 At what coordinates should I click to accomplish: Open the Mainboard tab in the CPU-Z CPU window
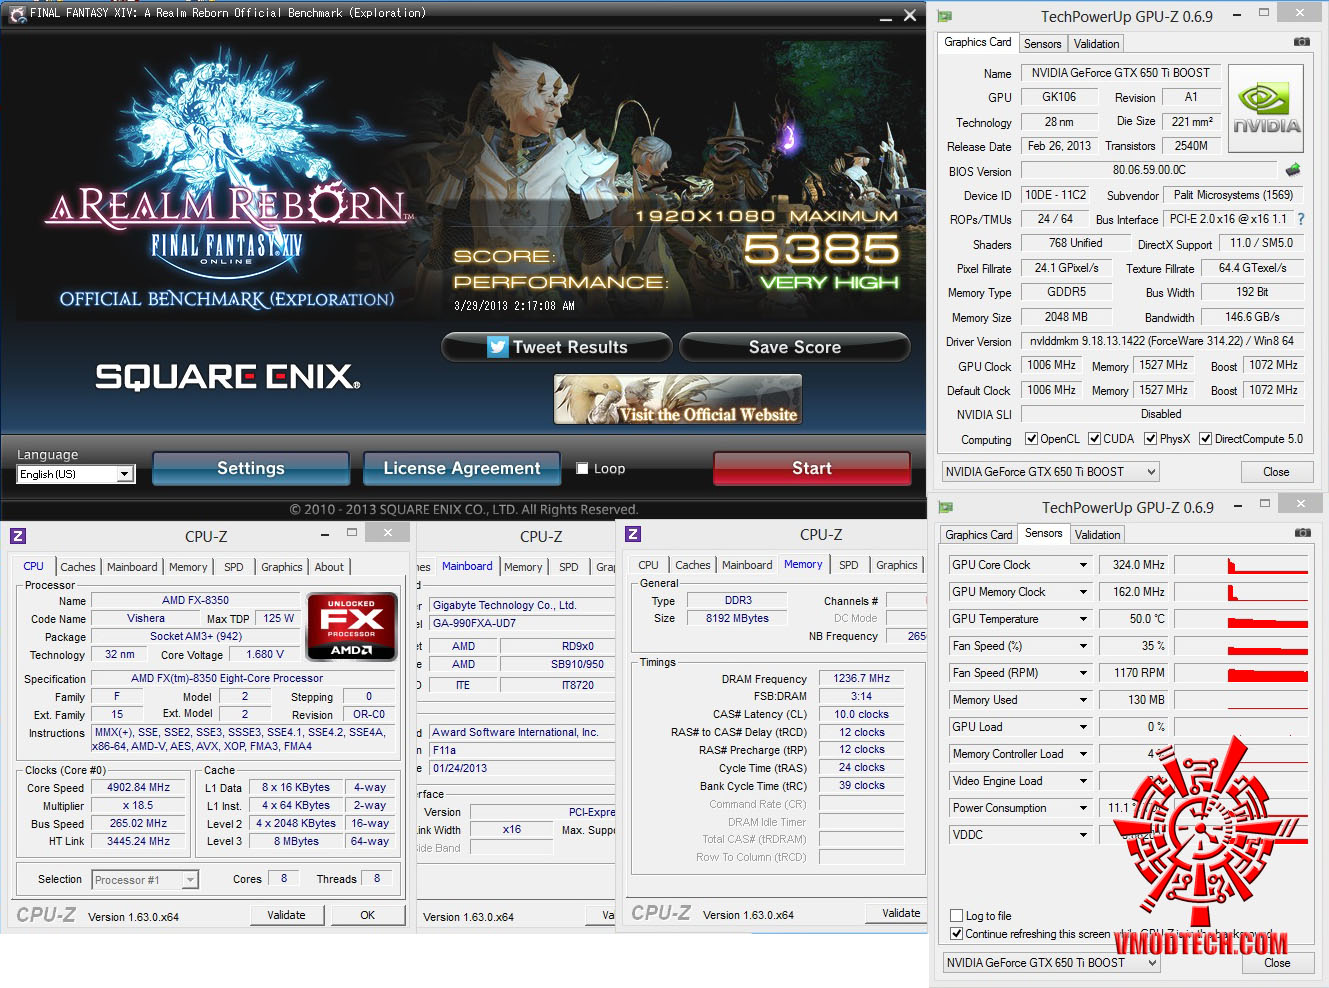132,567
